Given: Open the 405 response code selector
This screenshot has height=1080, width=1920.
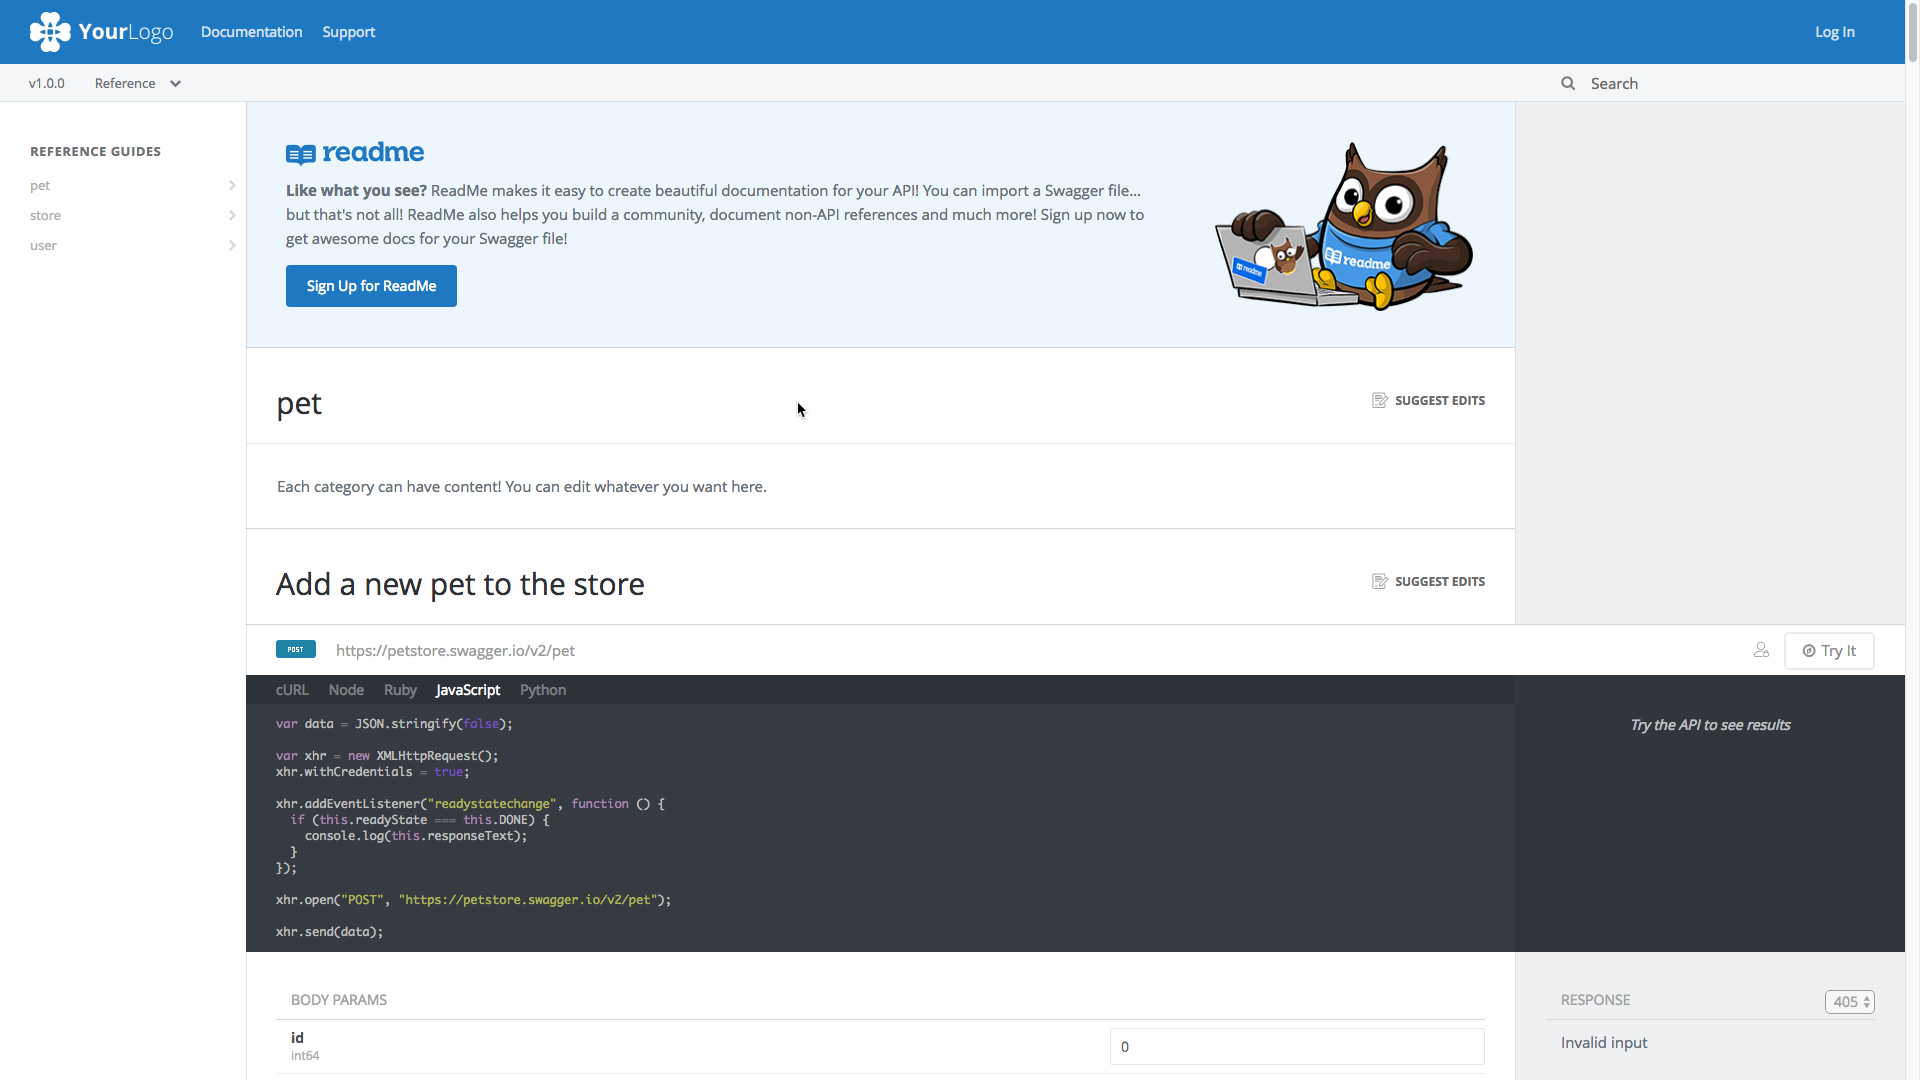Looking at the screenshot, I should (1849, 1002).
